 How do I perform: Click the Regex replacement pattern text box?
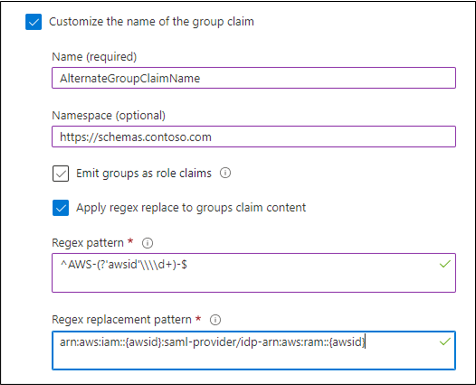pyautogui.click(x=254, y=350)
